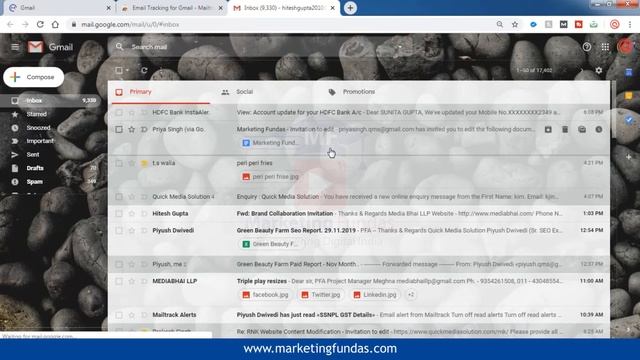Open the Gmail support help icon
Viewport: 640px width, 360px height.
click(587, 47)
